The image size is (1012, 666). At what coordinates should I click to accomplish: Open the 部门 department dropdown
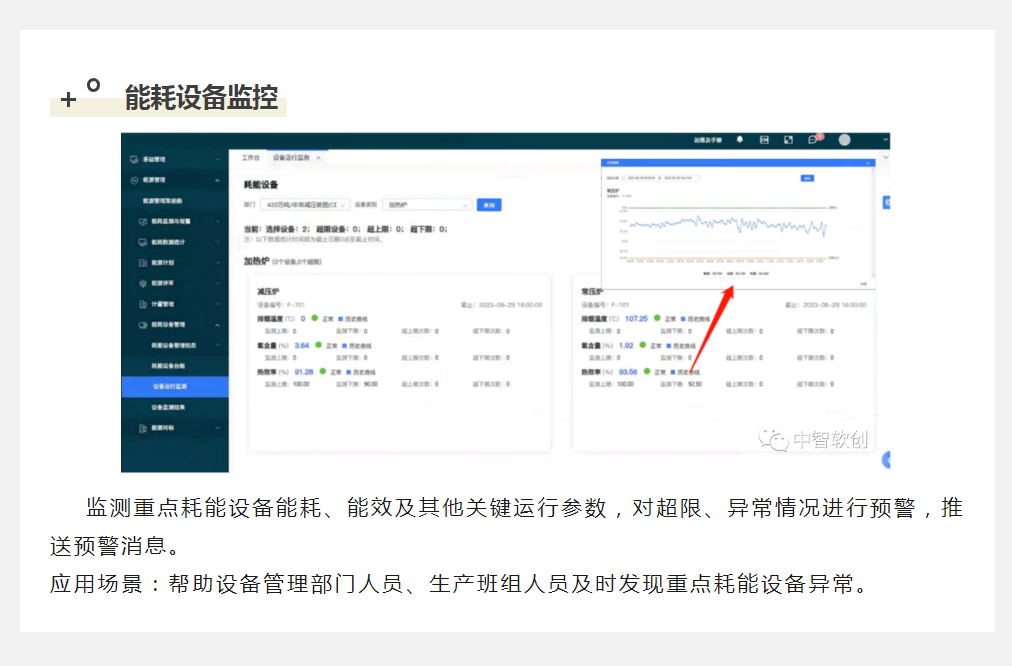[304, 205]
